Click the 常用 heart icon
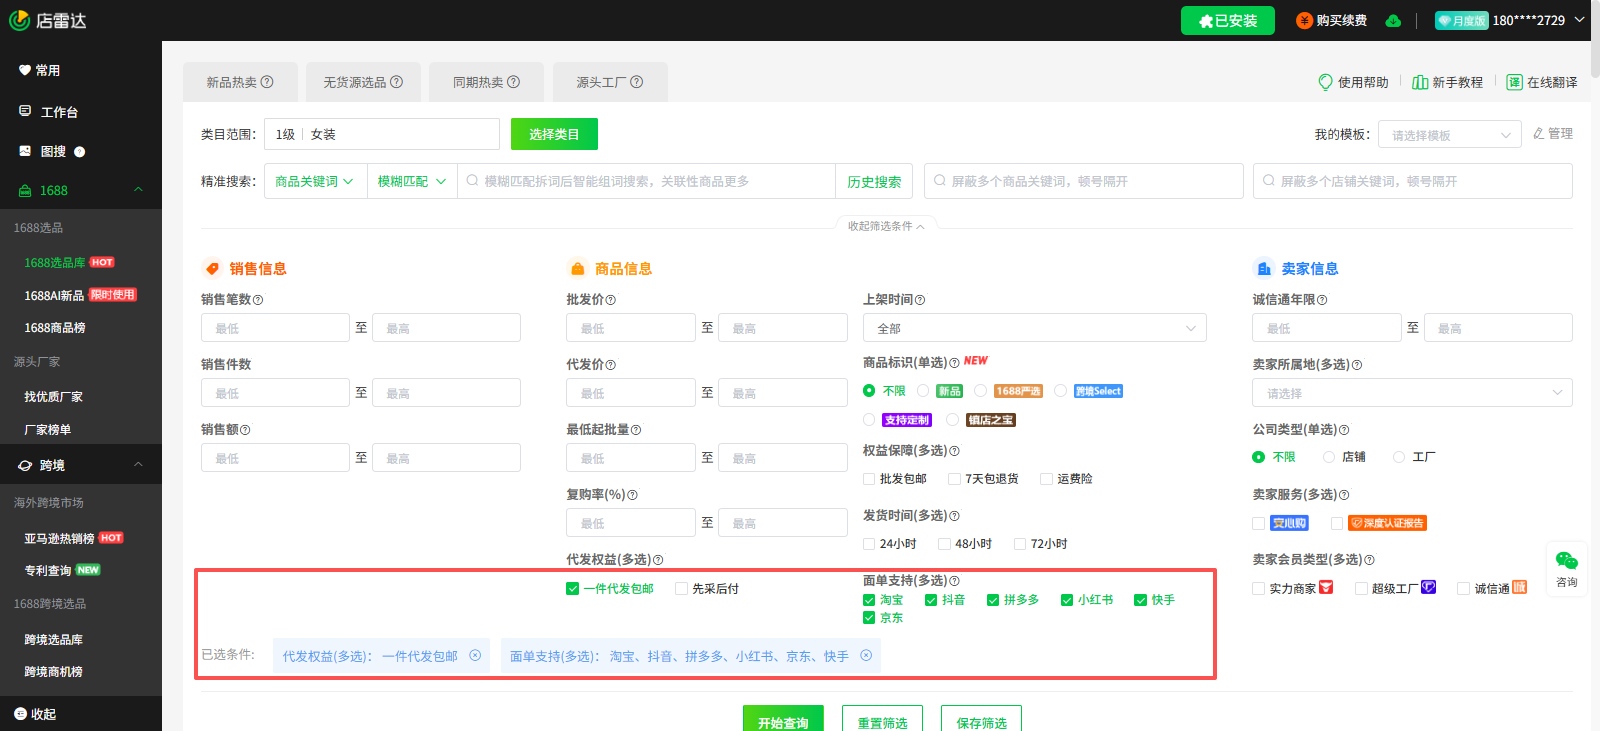1600x731 pixels. (x=25, y=70)
